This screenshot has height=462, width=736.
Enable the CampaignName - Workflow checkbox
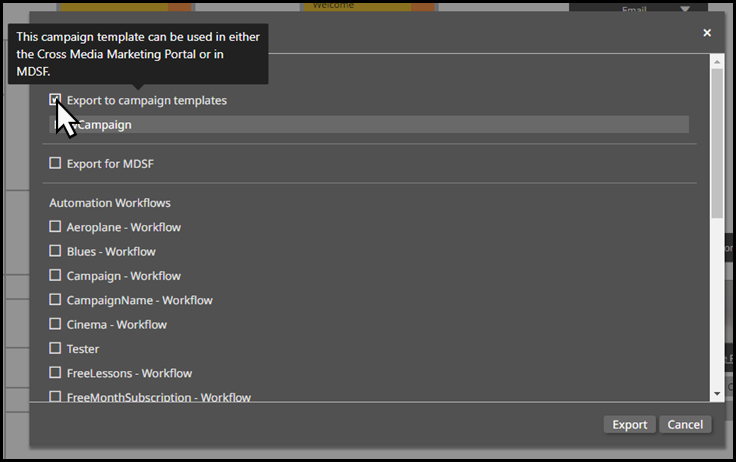(56, 300)
